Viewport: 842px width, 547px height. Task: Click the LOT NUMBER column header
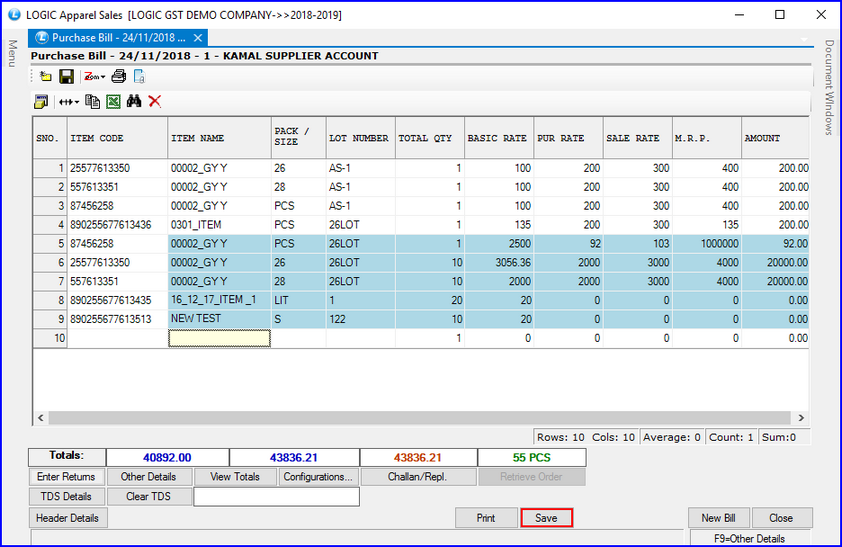tap(360, 138)
